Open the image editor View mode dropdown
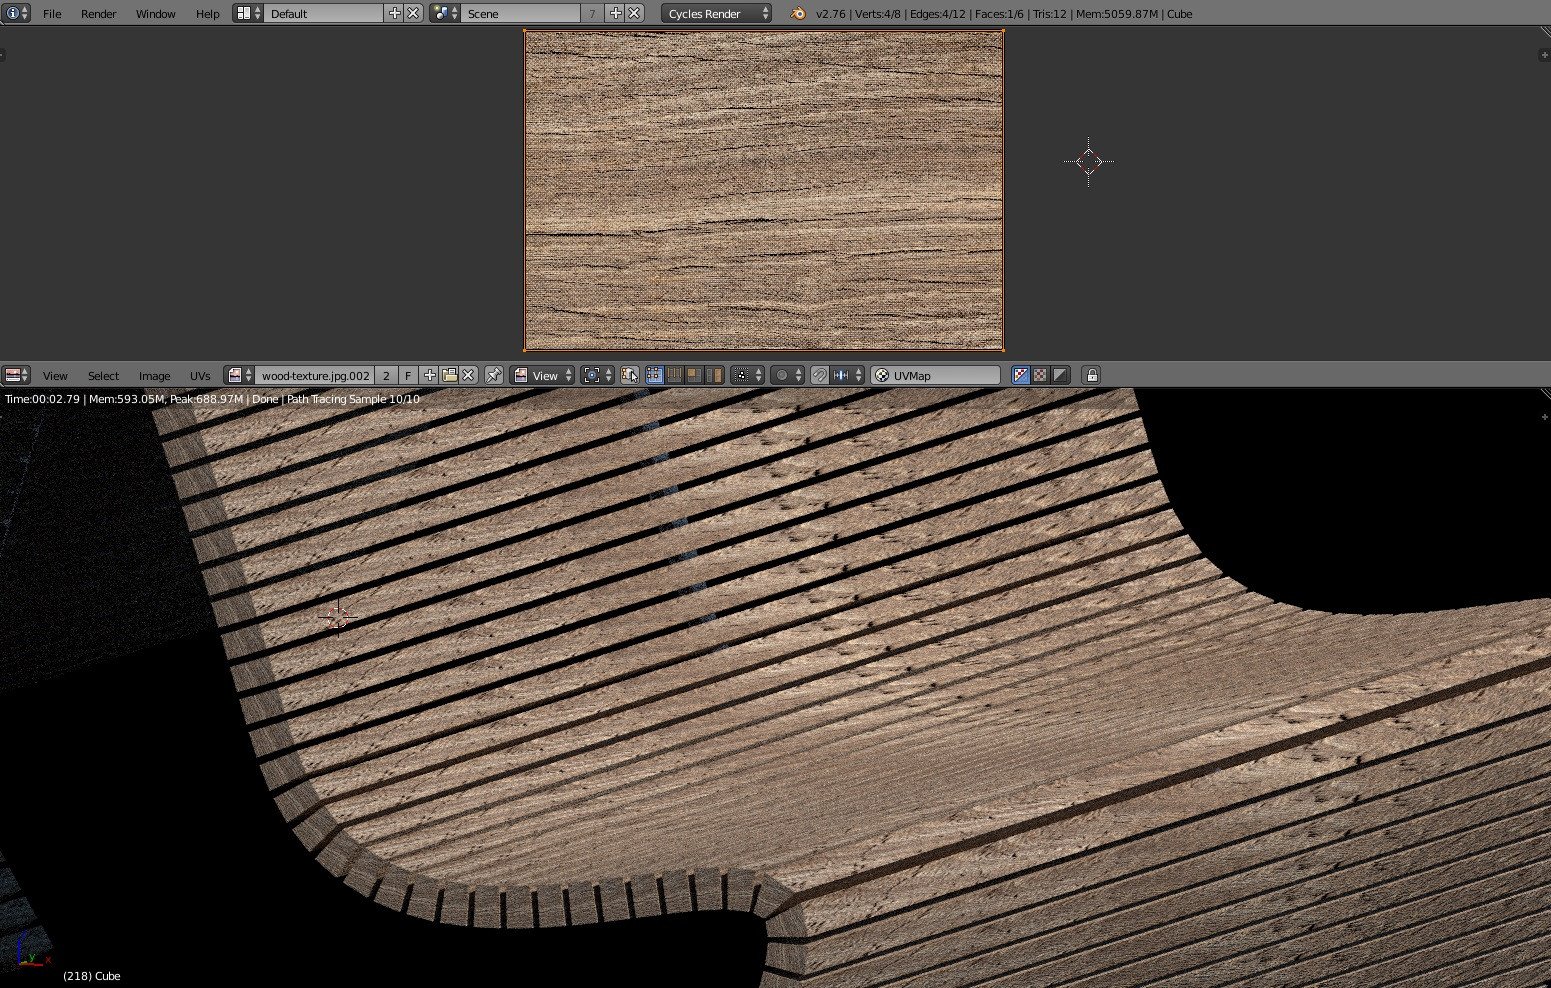The width and height of the screenshot is (1551, 988). pos(543,375)
